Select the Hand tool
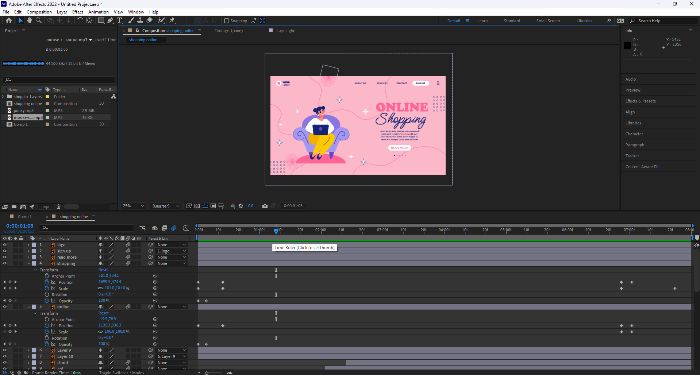The image size is (700, 375). click(x=29, y=21)
